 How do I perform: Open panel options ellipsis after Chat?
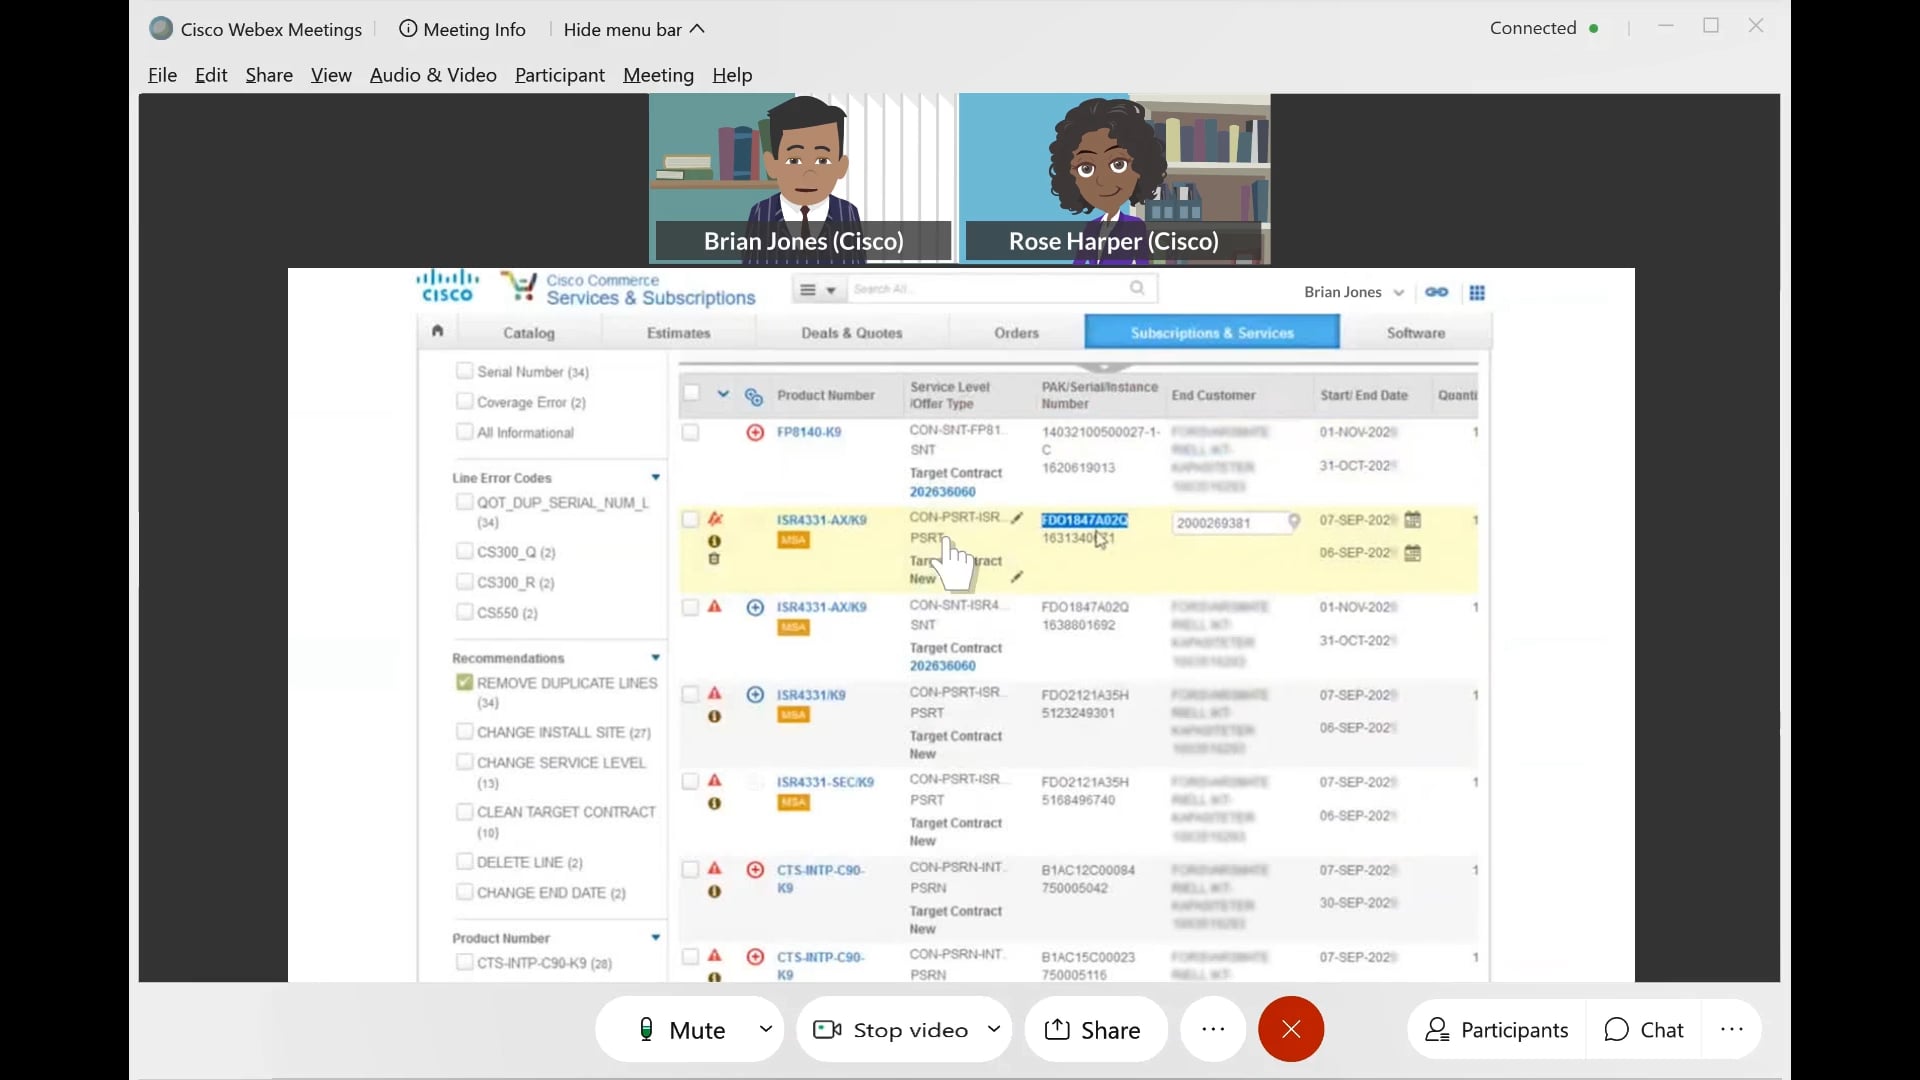(x=1732, y=1029)
